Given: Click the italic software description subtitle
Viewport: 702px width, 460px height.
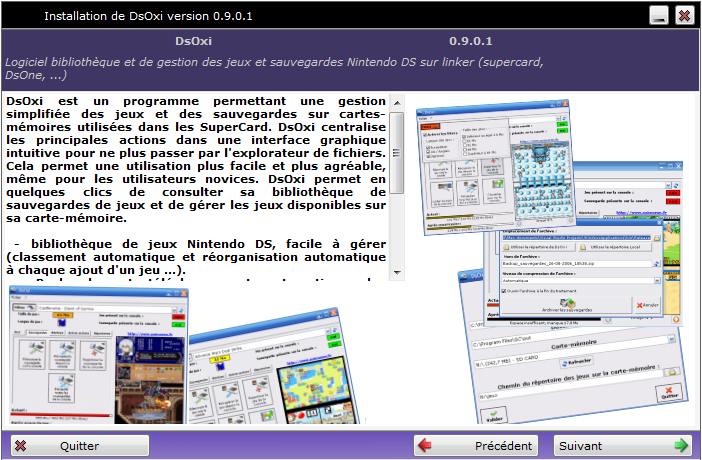Looking at the screenshot, I should coord(274,69).
